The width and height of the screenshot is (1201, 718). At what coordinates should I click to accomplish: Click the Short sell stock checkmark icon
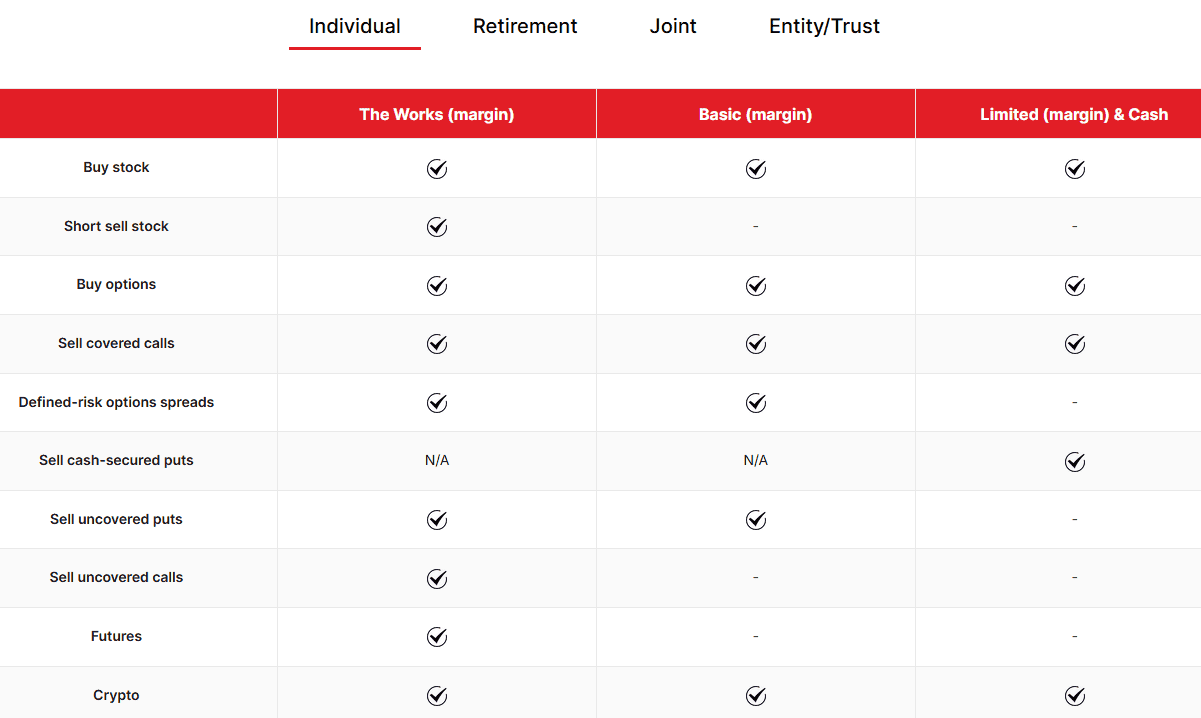pyautogui.click(x=436, y=227)
